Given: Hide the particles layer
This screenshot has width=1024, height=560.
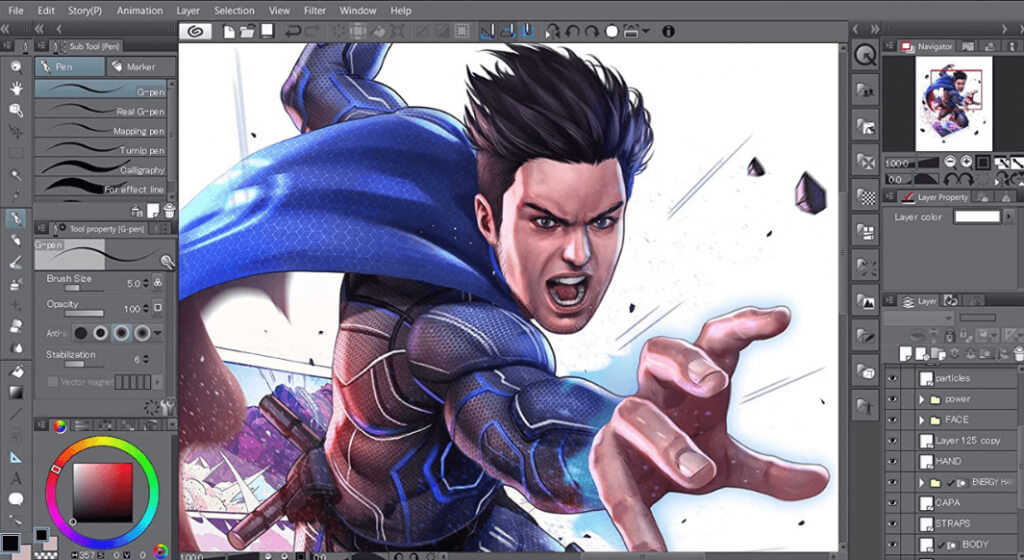Looking at the screenshot, I should 893,378.
